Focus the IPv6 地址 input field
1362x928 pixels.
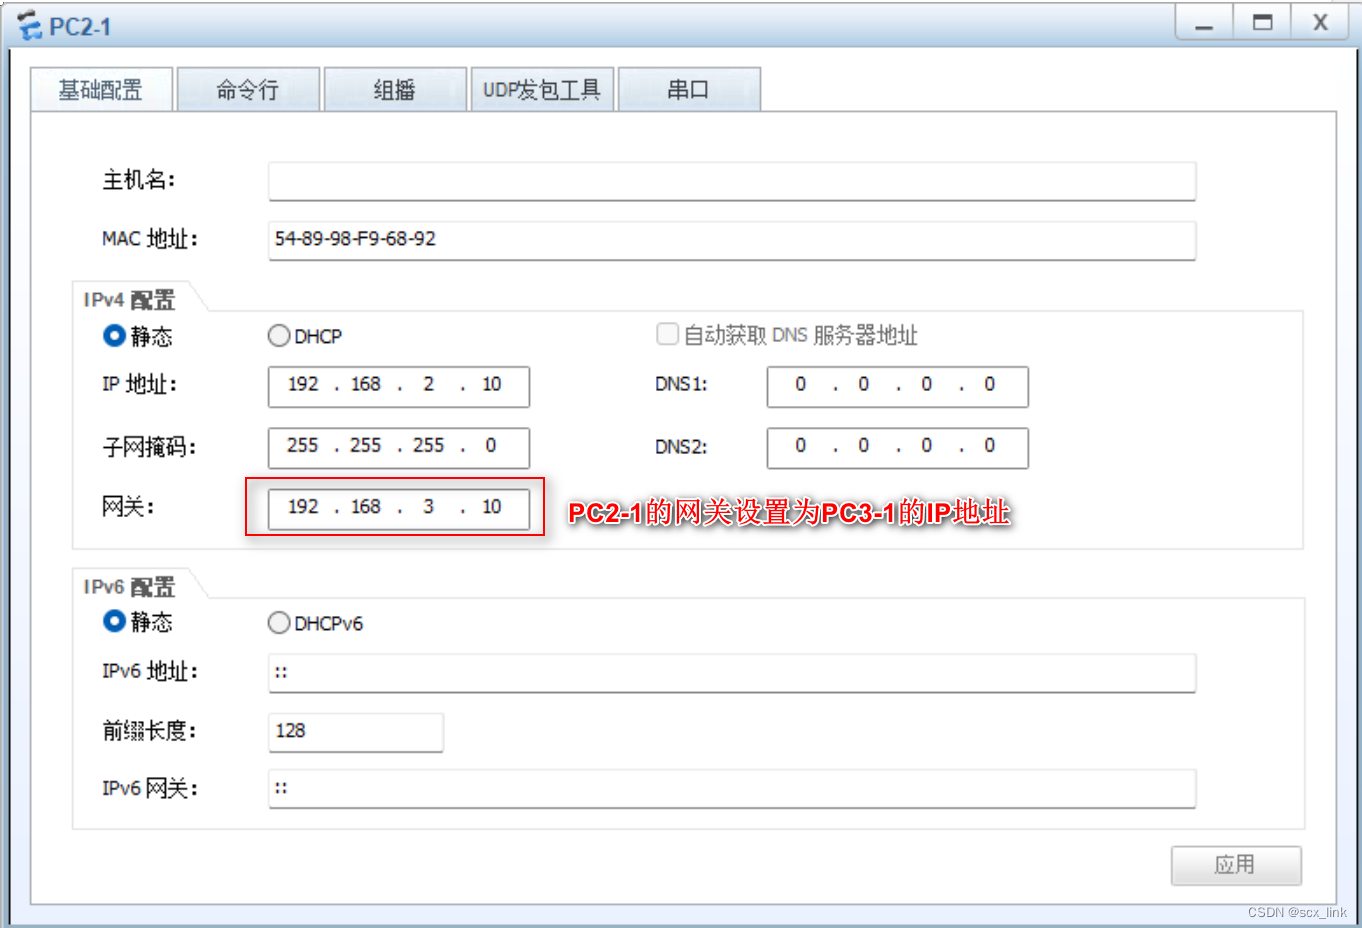click(732, 673)
